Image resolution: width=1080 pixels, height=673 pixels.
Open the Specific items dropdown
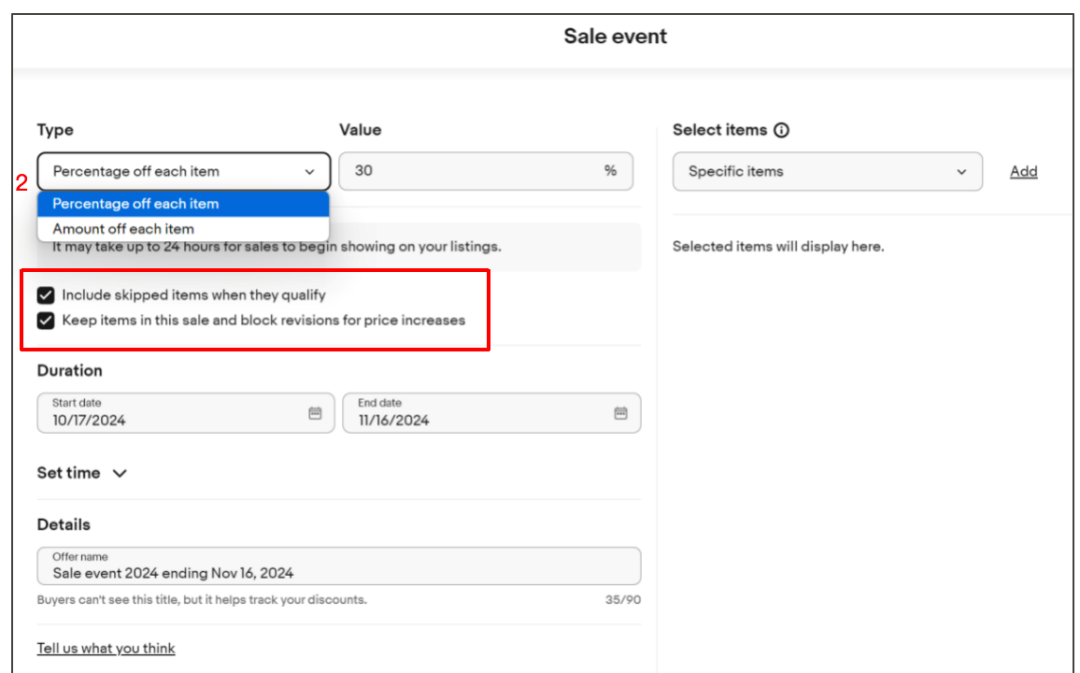pyautogui.click(x=827, y=171)
